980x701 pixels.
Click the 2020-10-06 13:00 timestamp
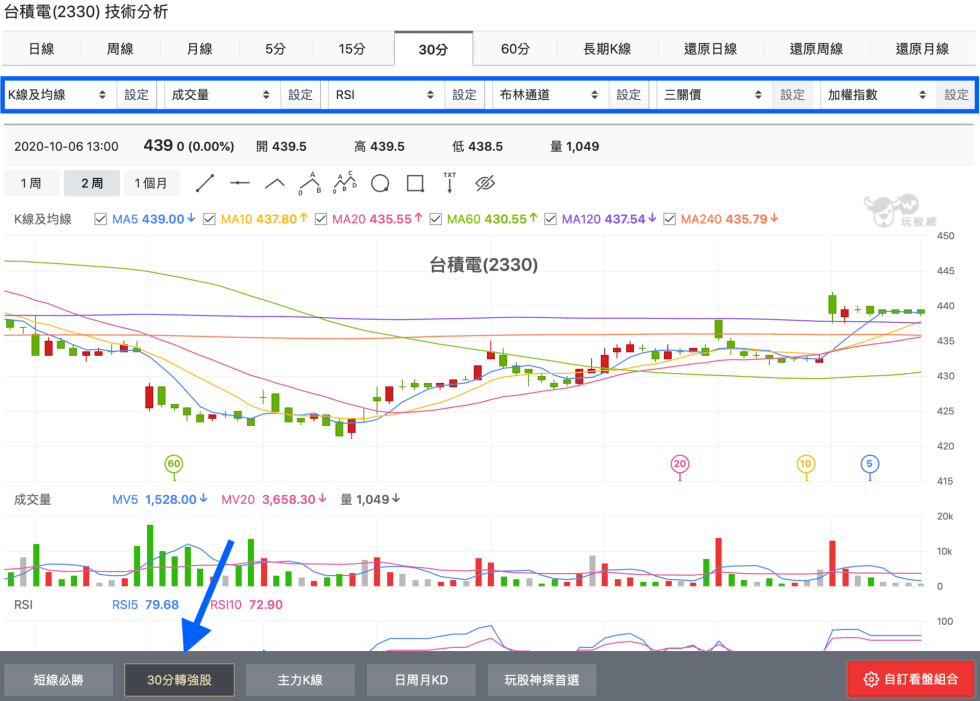point(66,147)
